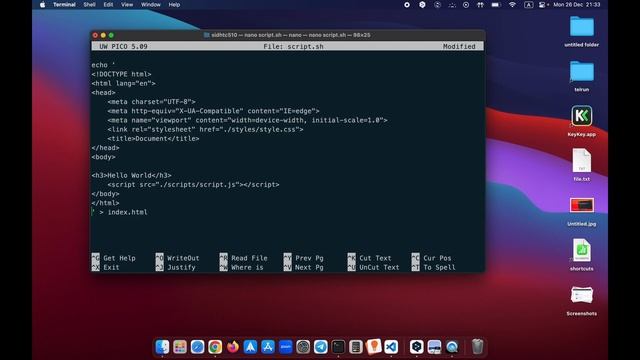
Task: Click the meta charset="UTF-8" line
Action: [x=151, y=102]
